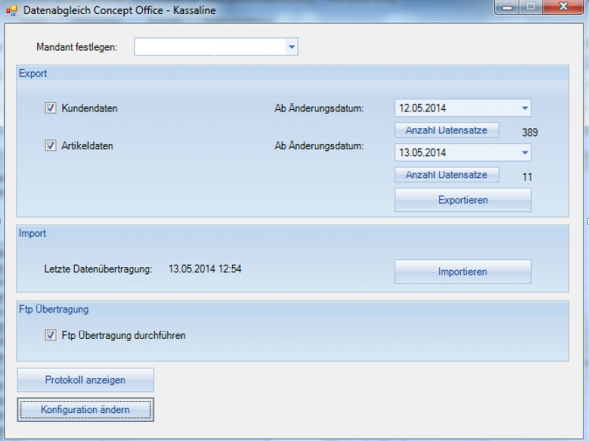Click Anzahl Datensätze button next to 11
Viewport: 589px width, 441px height.
(447, 175)
